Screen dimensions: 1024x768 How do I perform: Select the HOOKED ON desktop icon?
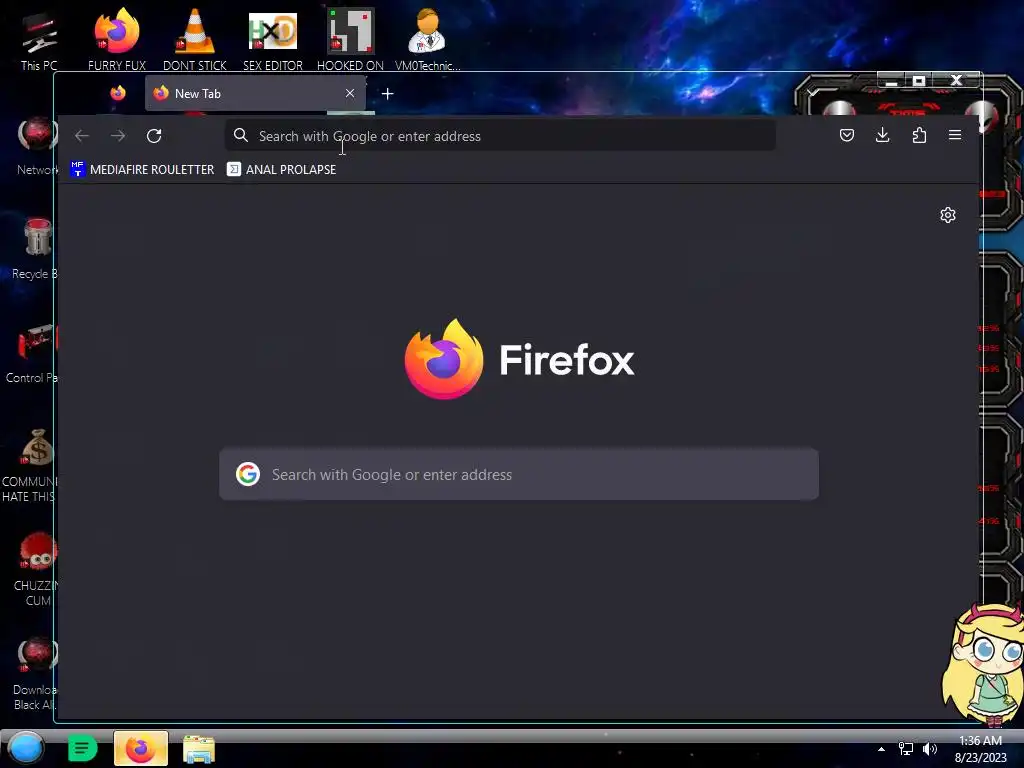(350, 39)
